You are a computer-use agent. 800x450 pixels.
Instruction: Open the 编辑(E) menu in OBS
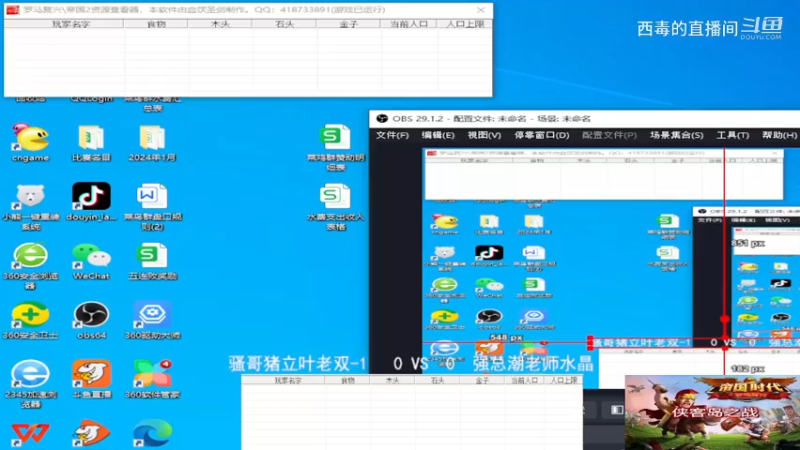coord(438,135)
